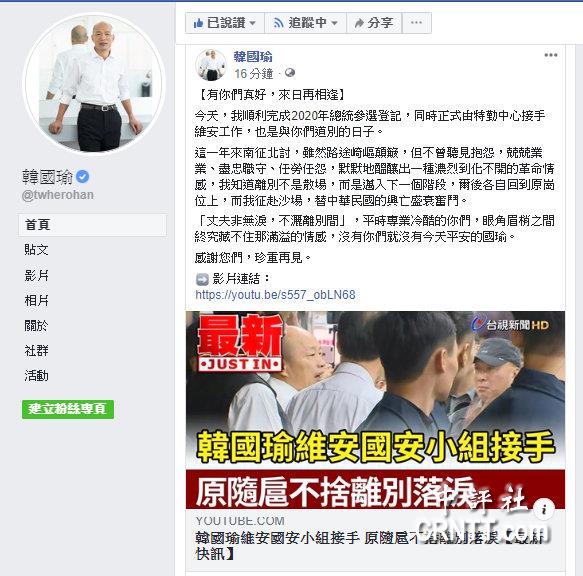Viewport: 583px width, 576px height.
Task: Open 貼文 section in the sidebar
Action: point(36,250)
